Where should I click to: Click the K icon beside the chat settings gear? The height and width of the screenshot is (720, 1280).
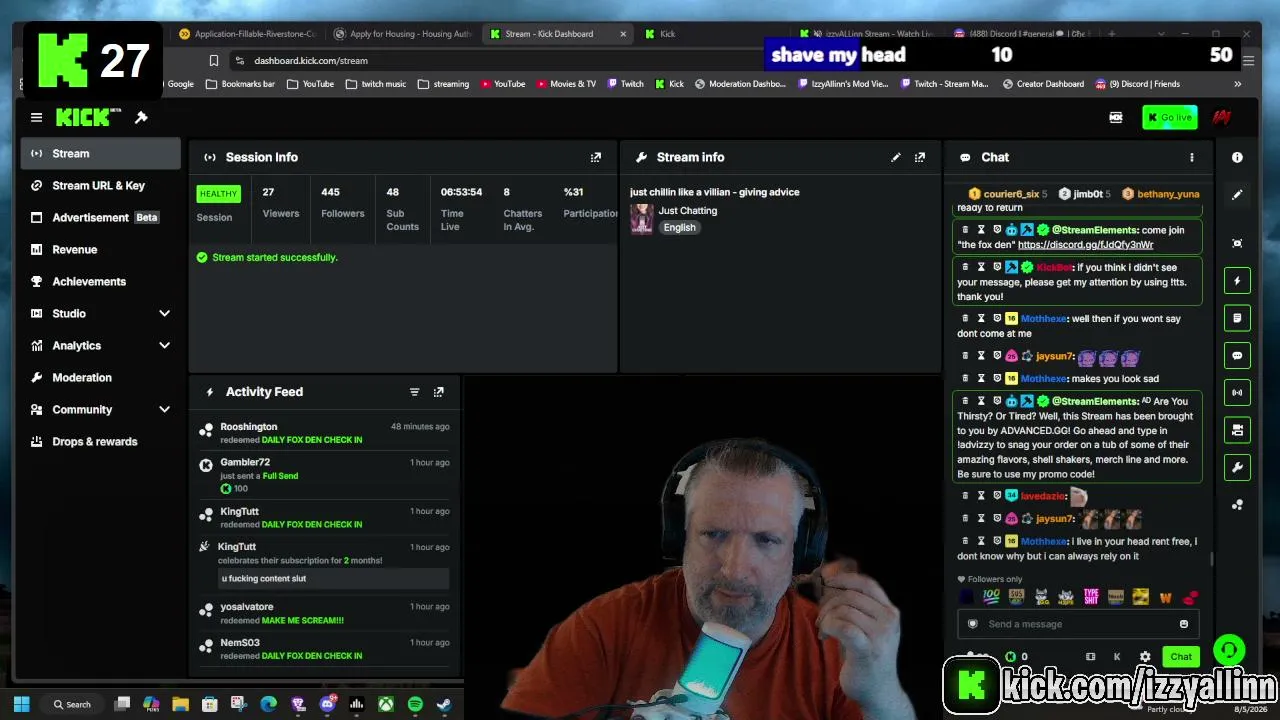coord(1117,657)
